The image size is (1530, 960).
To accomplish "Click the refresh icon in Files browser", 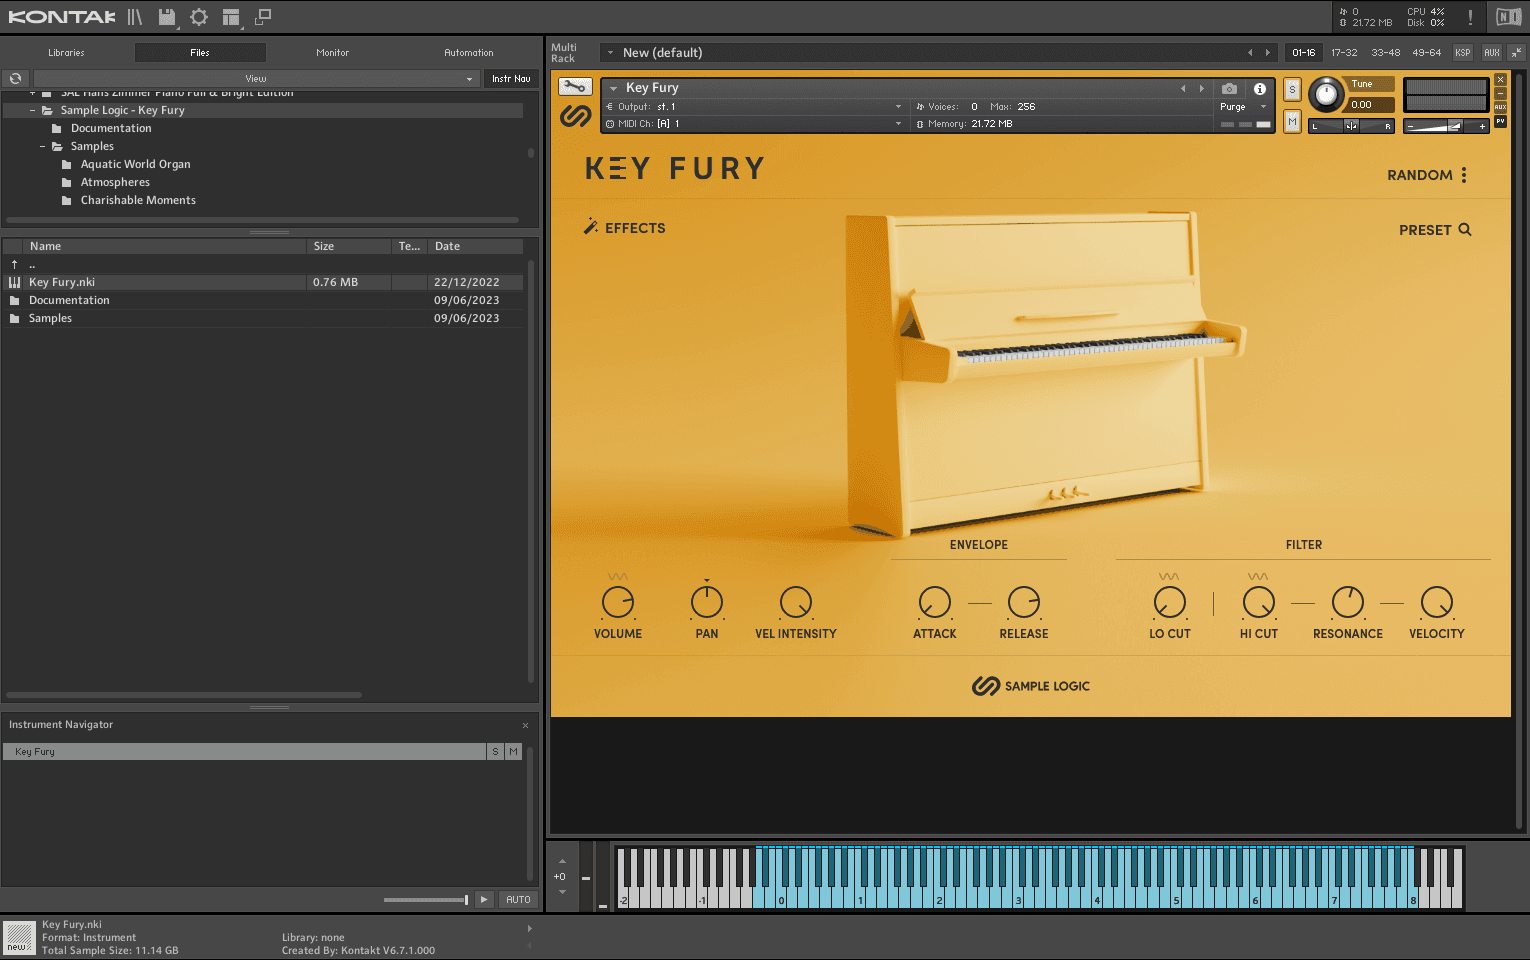I will [16, 78].
